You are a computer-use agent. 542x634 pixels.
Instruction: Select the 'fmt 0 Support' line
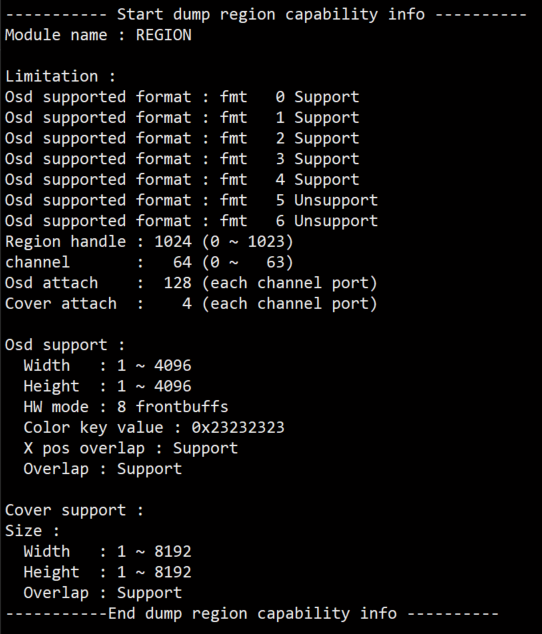tap(182, 97)
